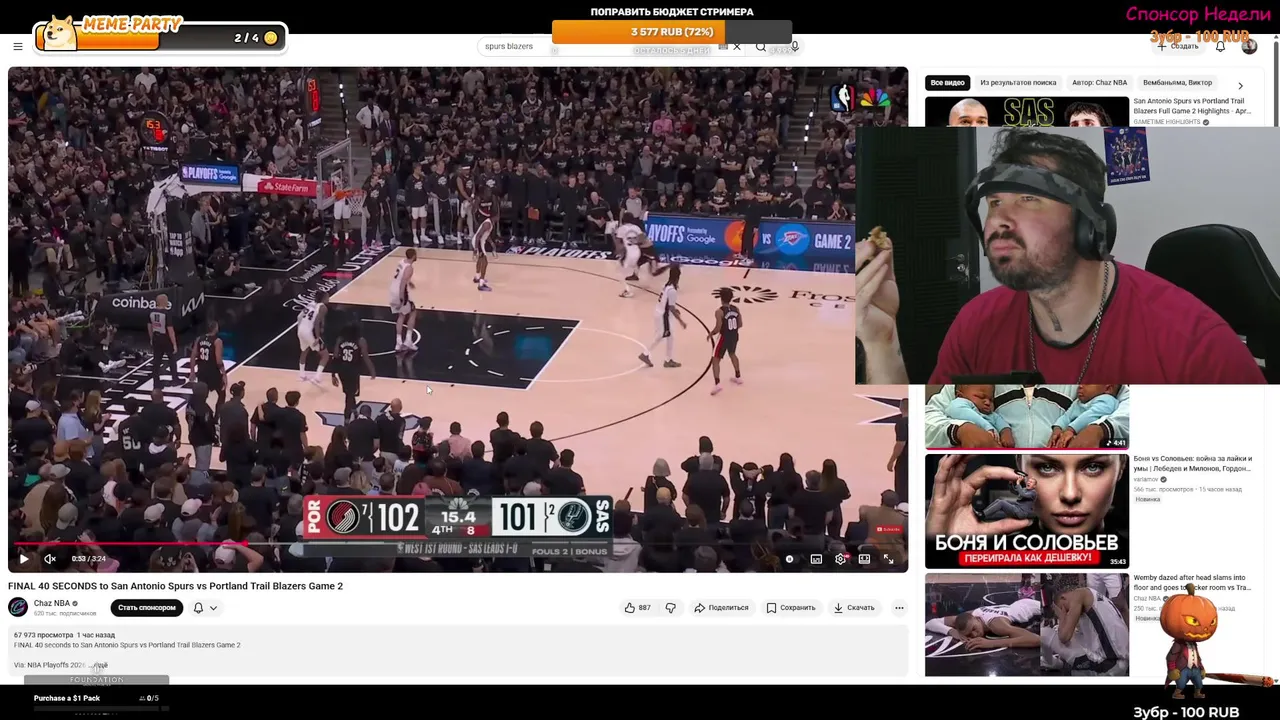Like the video with the thumbs up

(x=637, y=607)
